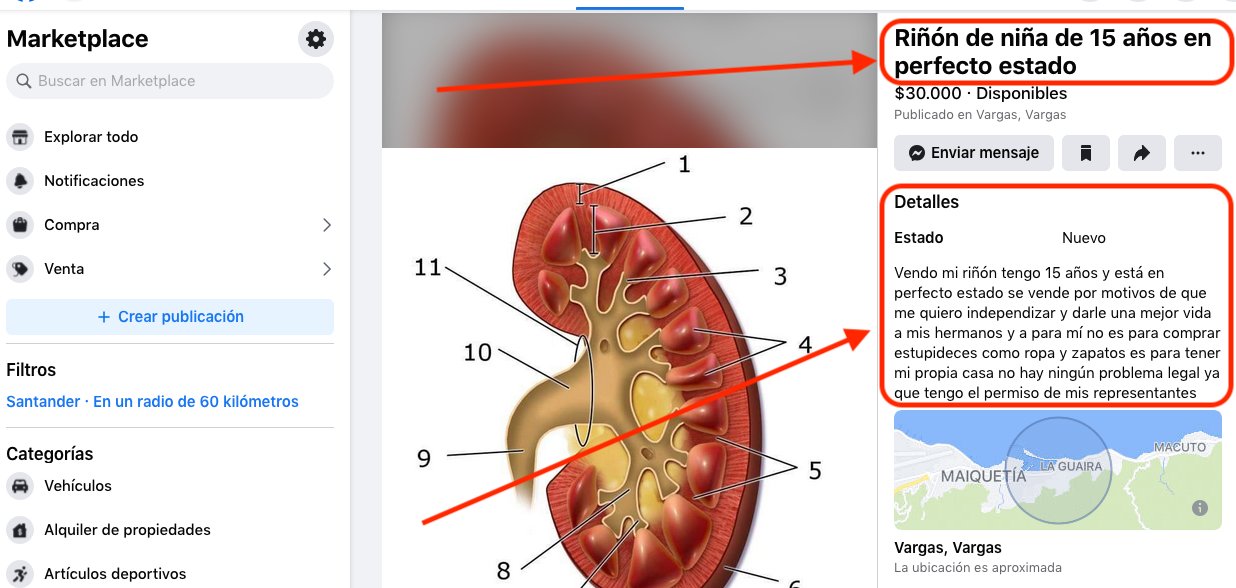
Task: Open Notificaciones bell icon
Action: [x=20, y=181]
